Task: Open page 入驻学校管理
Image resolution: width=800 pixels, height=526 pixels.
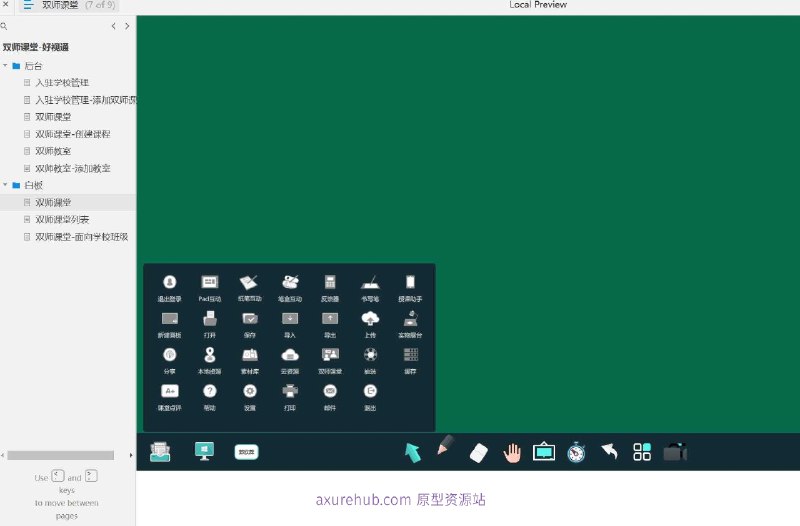Action: coord(62,83)
